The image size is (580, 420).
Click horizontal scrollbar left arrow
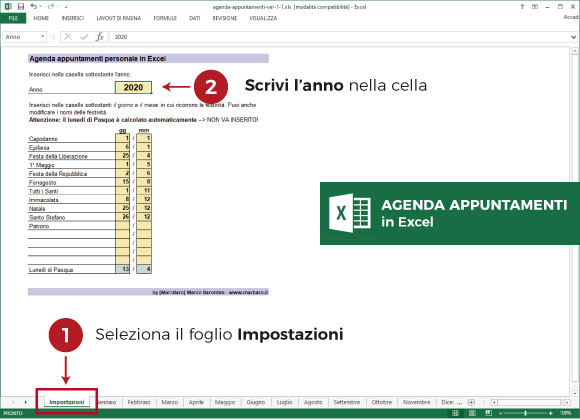pyautogui.click(x=494, y=402)
